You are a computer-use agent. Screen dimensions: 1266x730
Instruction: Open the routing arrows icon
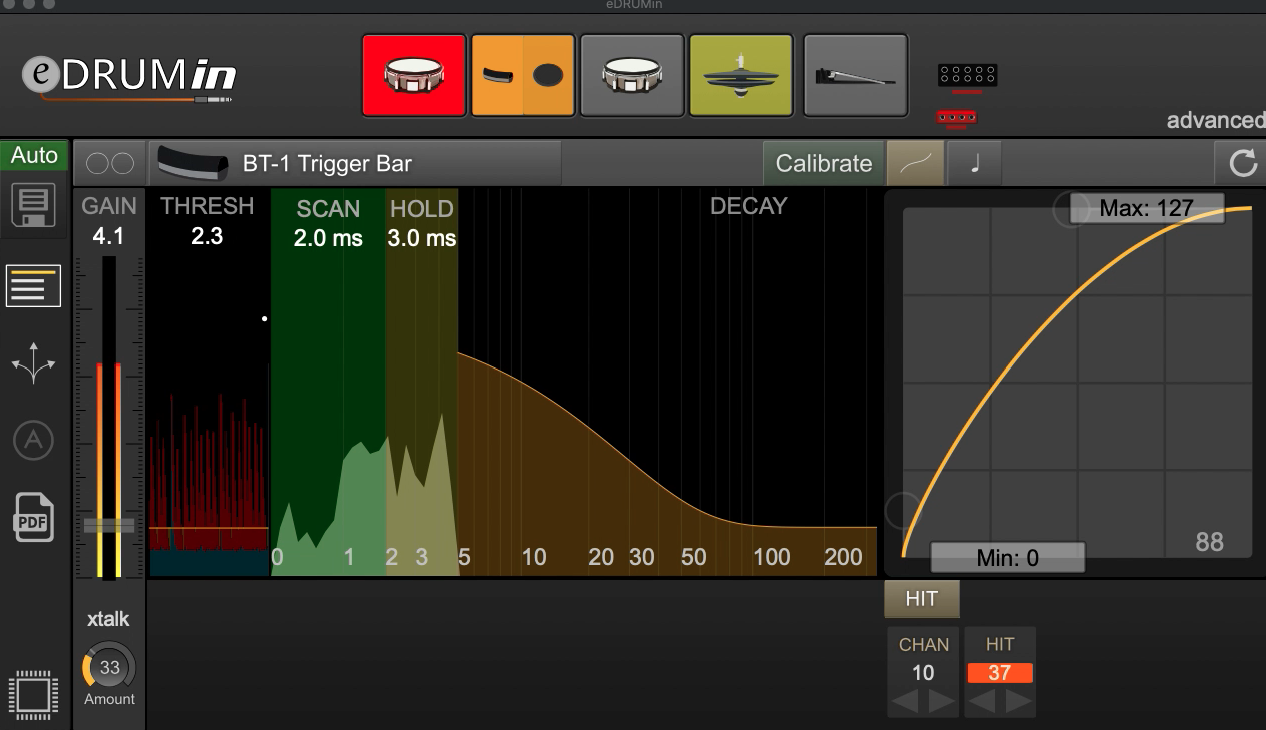(x=33, y=362)
